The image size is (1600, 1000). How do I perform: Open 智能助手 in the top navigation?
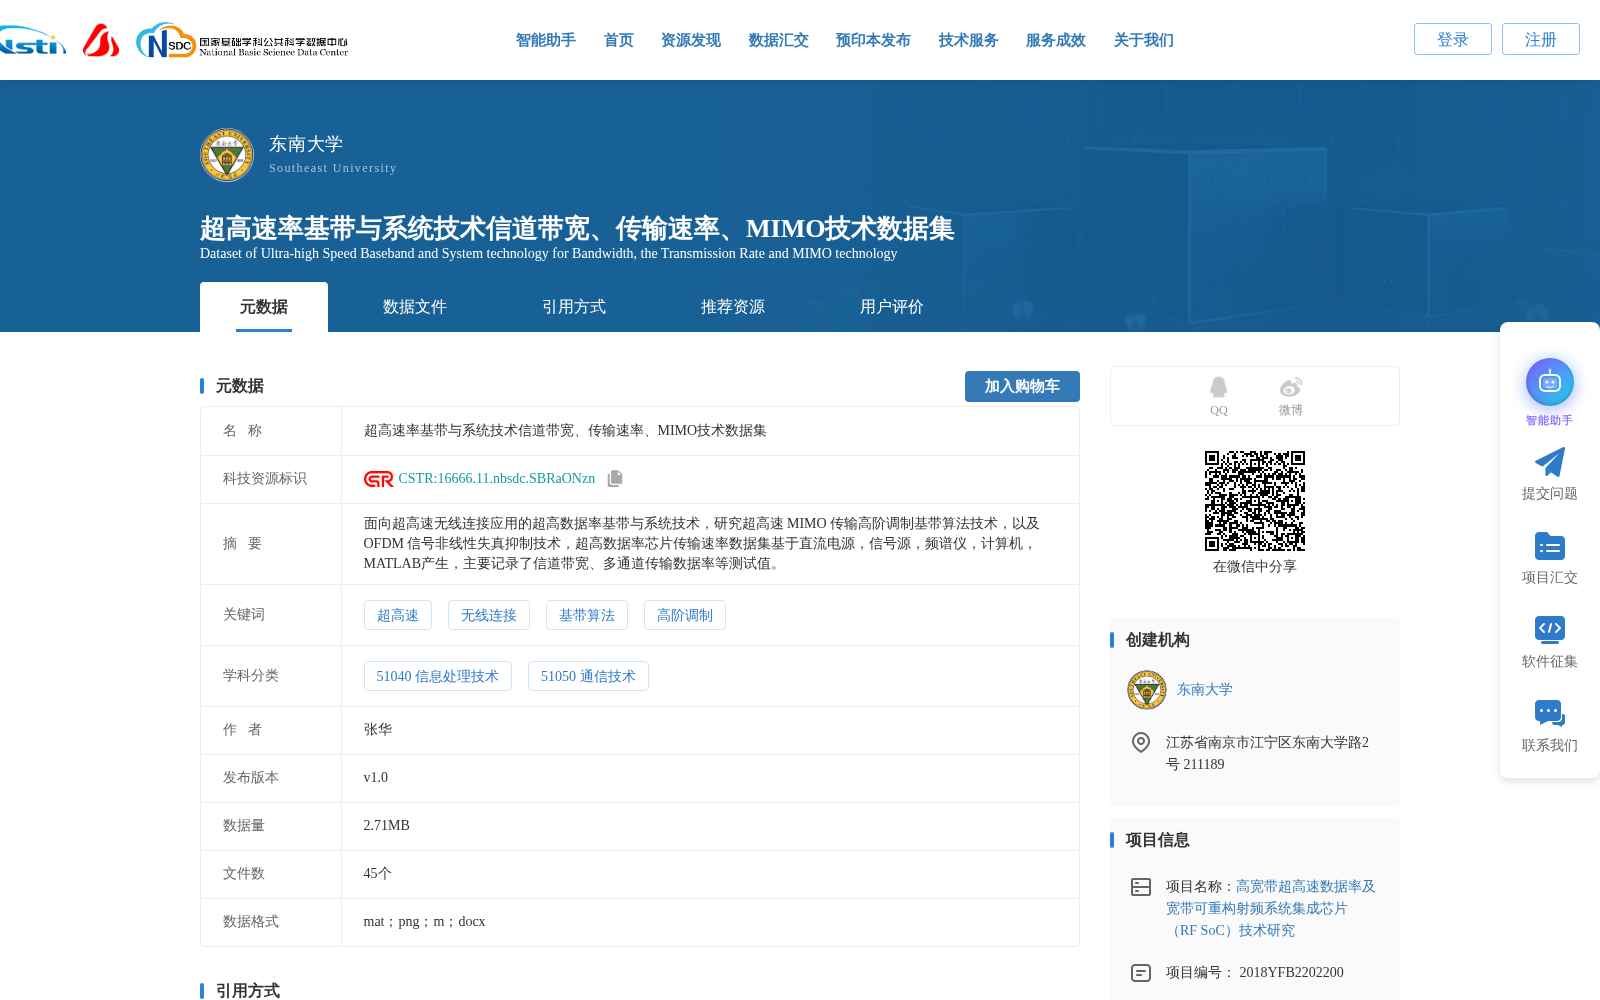(546, 40)
